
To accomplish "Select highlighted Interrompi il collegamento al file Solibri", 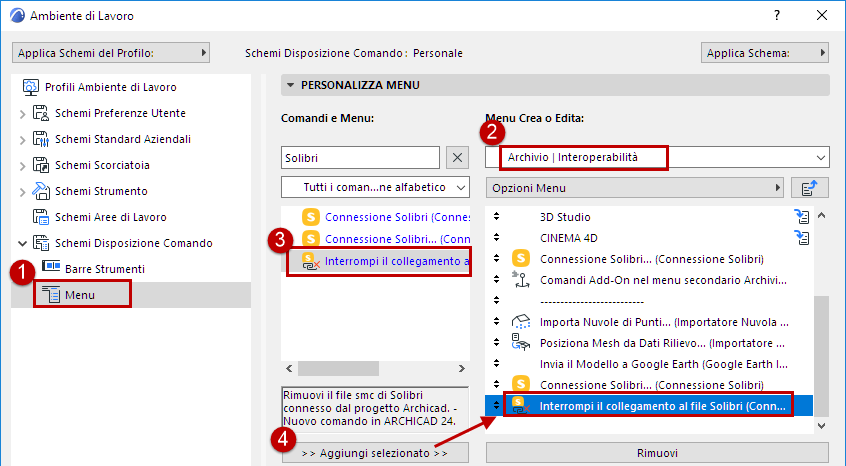I will coord(649,406).
